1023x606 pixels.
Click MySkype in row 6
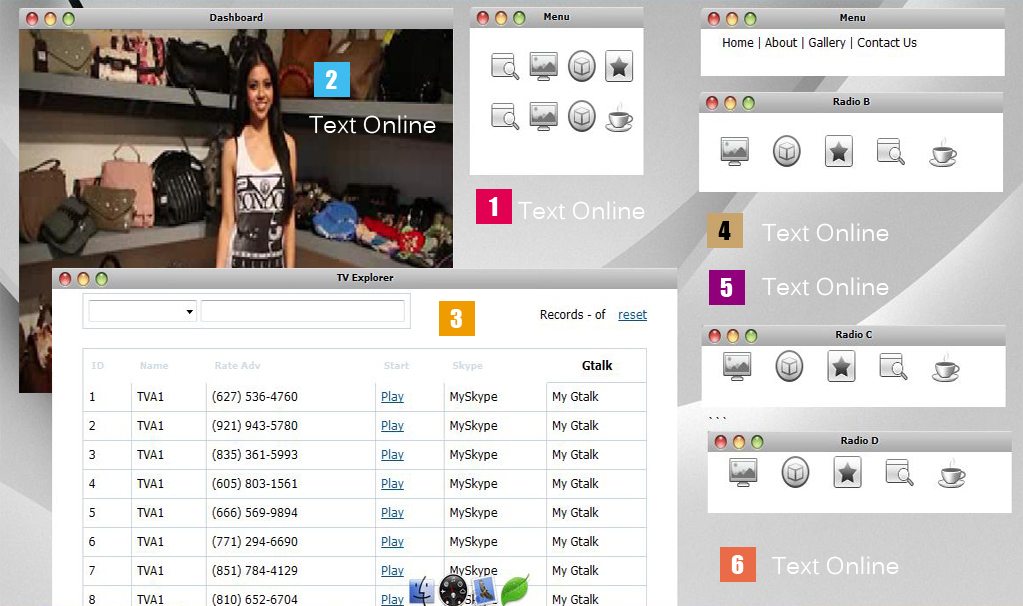pos(474,542)
